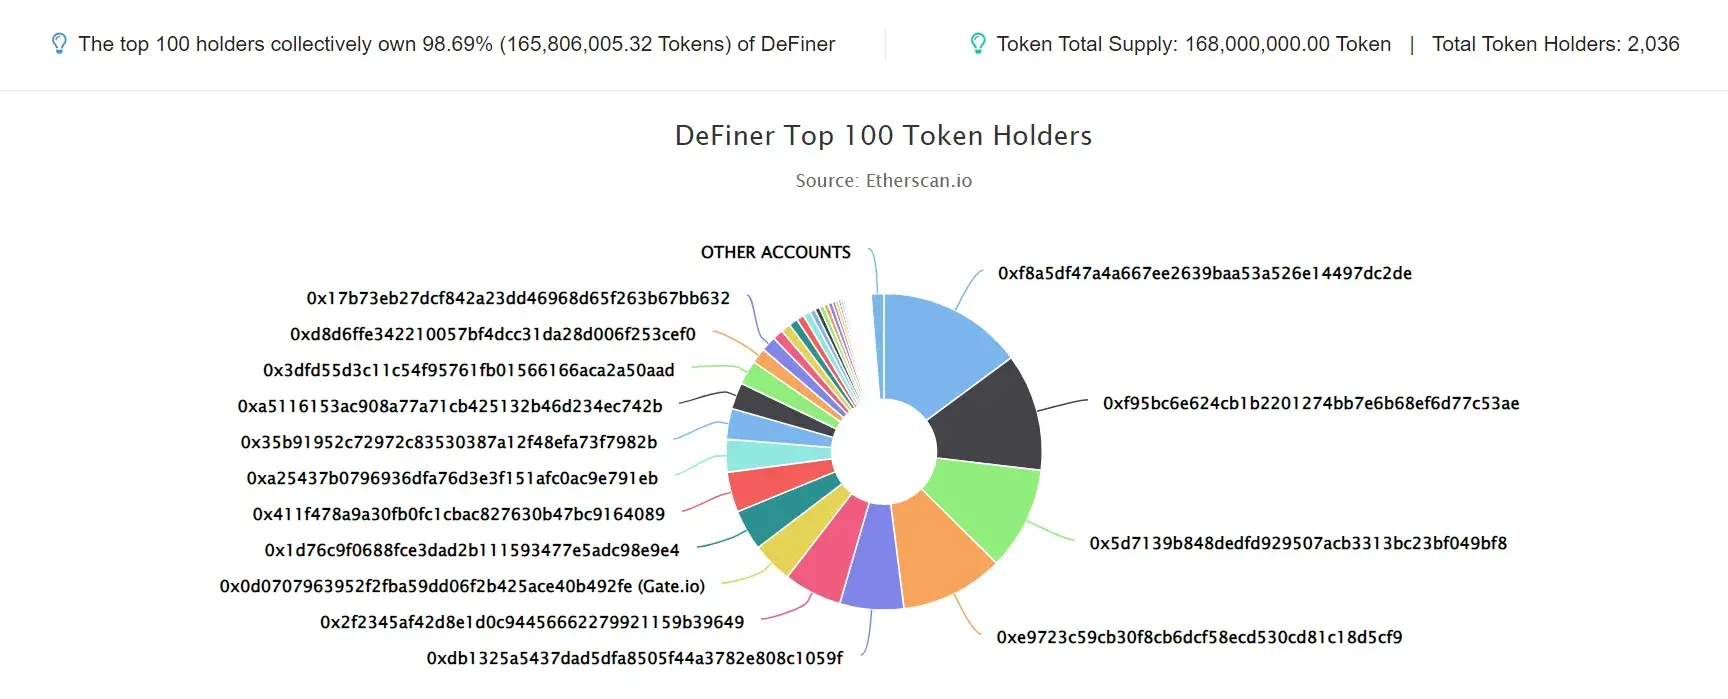Click the OTHER ACCOUNTS label
Viewport: 1728px width, 699px height.
[x=776, y=252]
